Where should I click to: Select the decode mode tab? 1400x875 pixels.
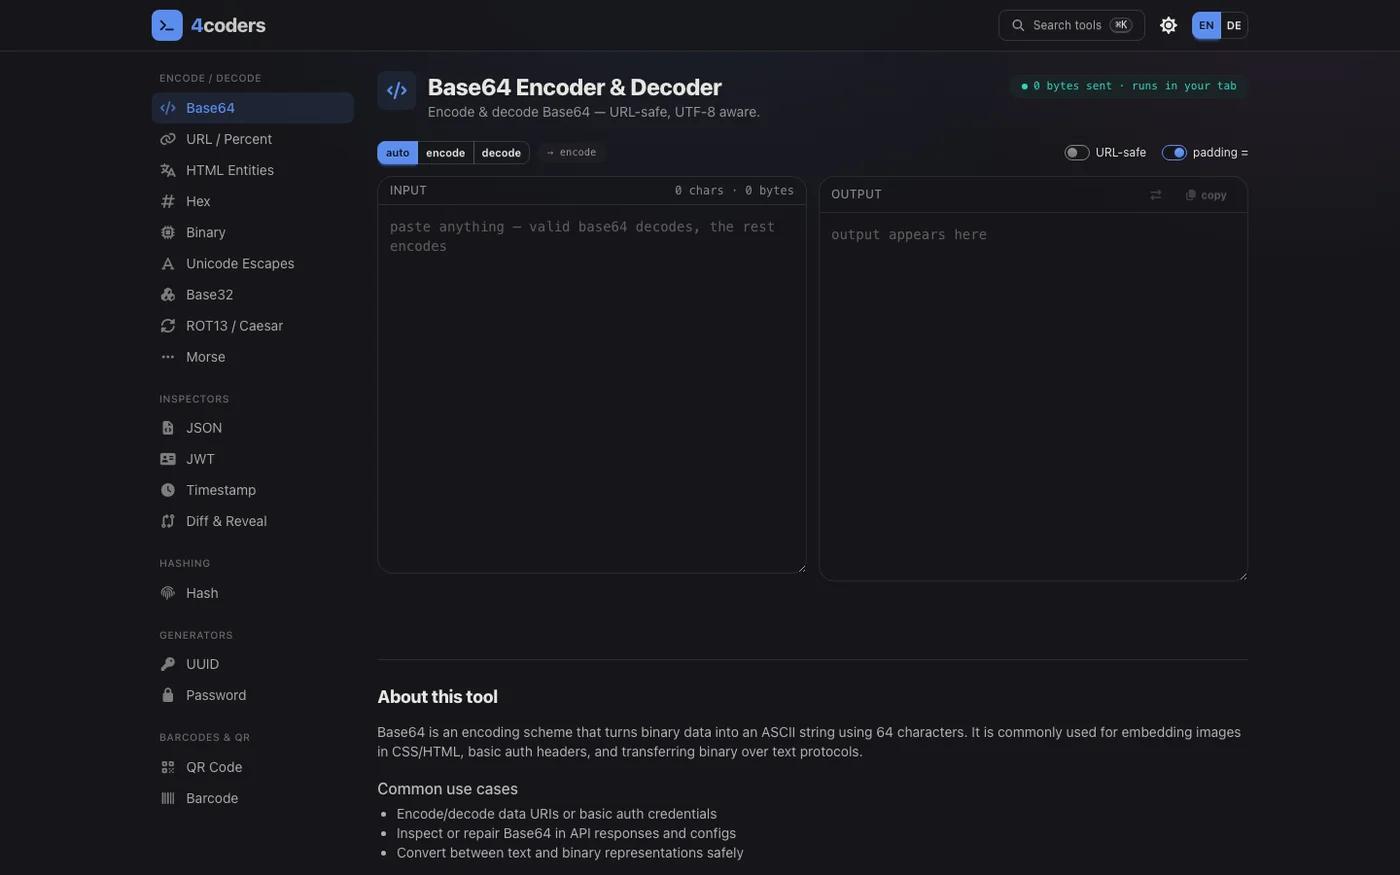[501, 152]
